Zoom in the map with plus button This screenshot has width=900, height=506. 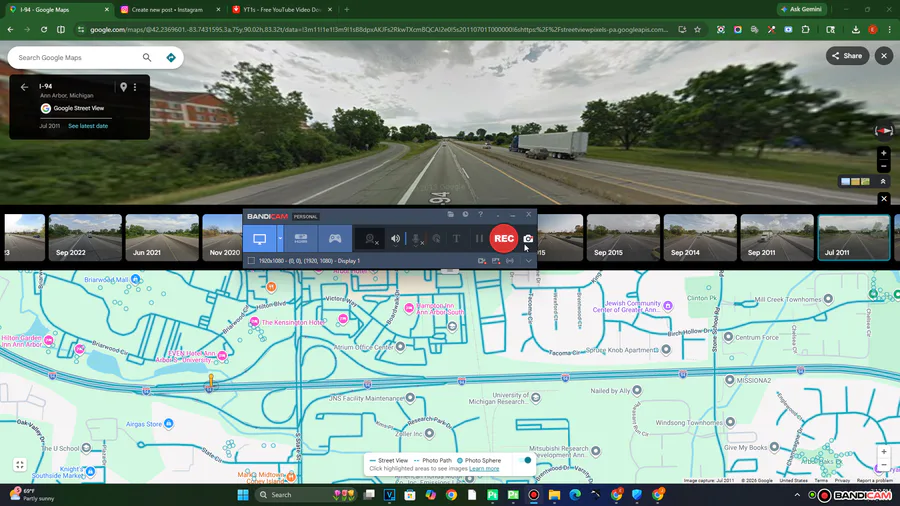884,452
